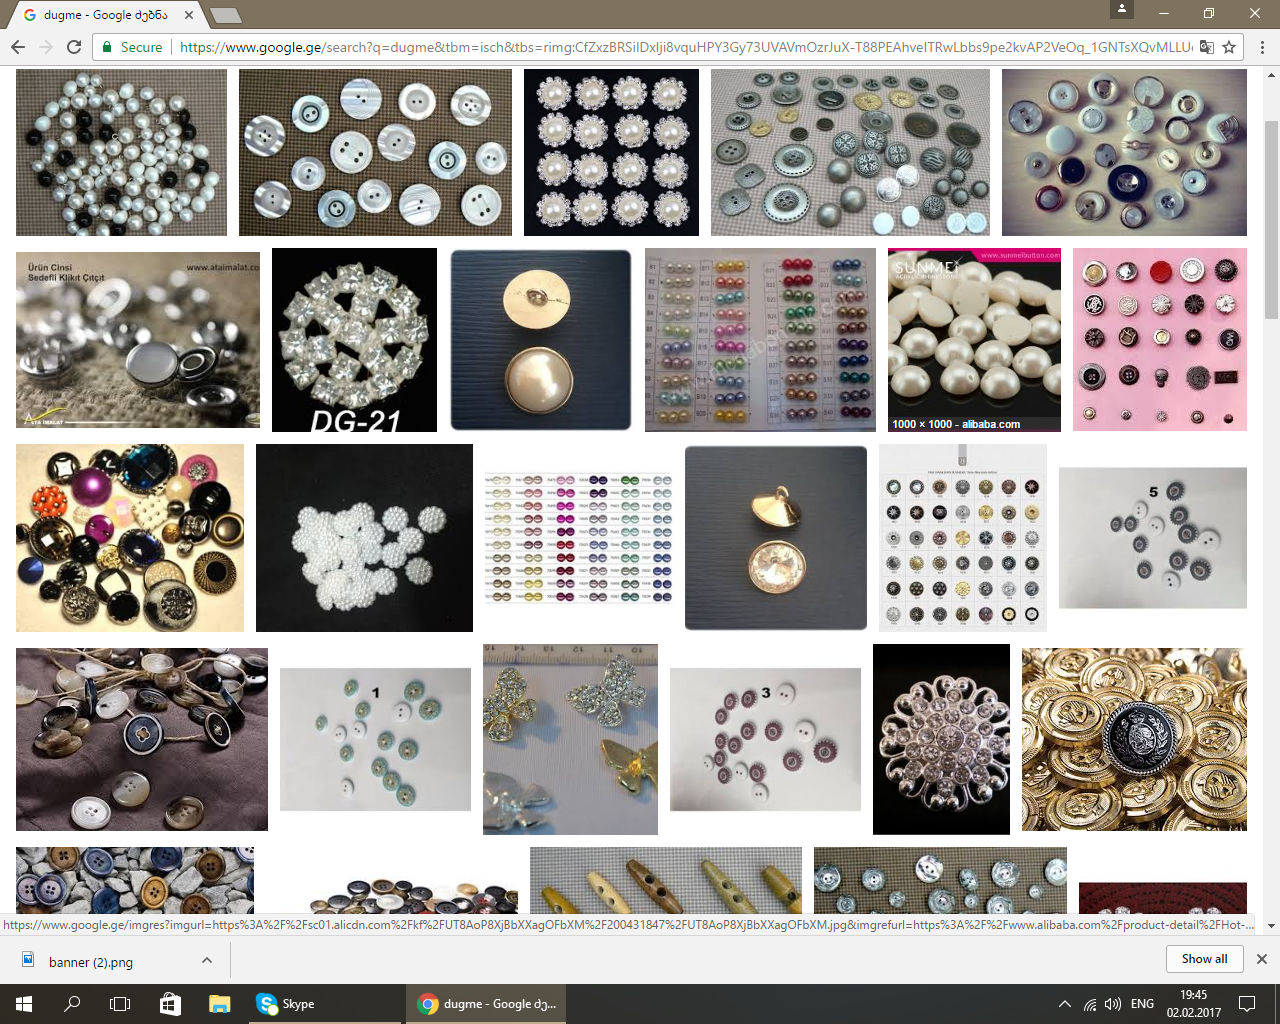Select the Chrome dugme taskbar button

pos(486,1004)
